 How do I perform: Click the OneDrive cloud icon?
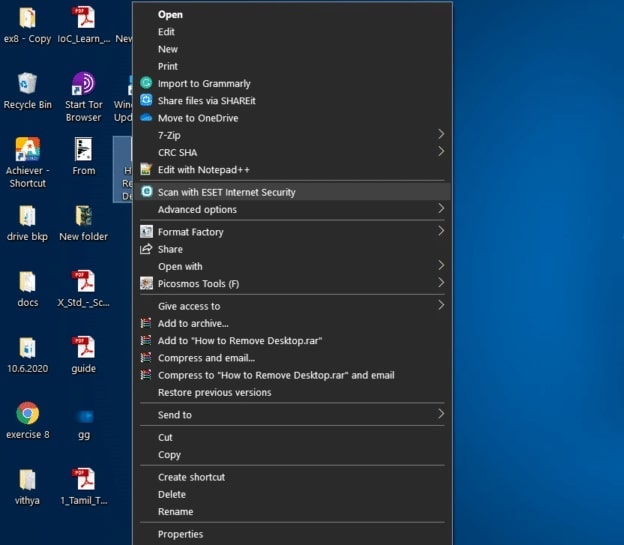146,117
